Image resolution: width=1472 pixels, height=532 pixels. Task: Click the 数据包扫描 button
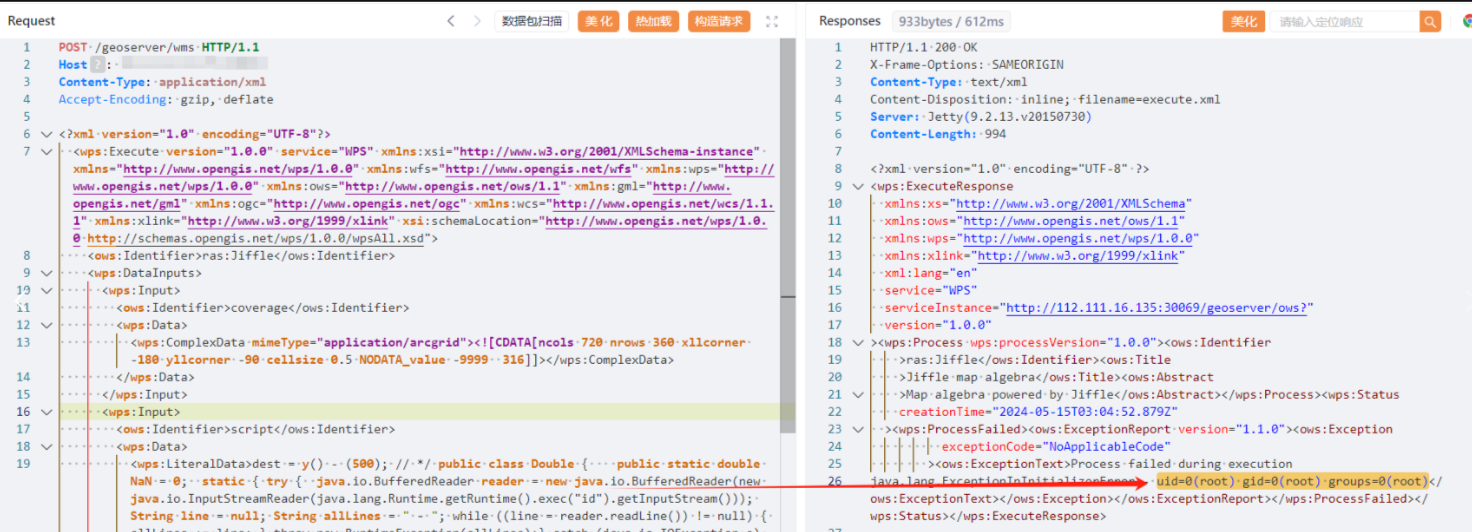[532, 21]
